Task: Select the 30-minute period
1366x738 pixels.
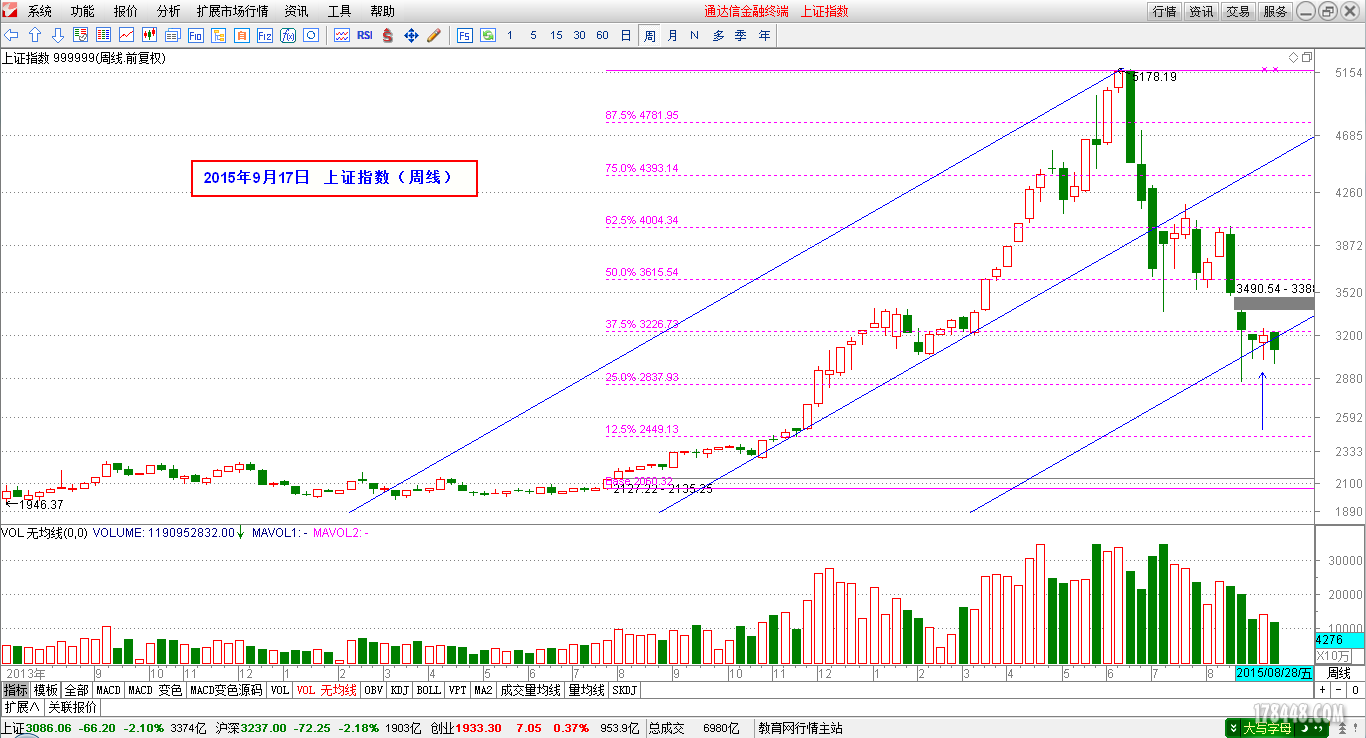Action: [x=579, y=35]
